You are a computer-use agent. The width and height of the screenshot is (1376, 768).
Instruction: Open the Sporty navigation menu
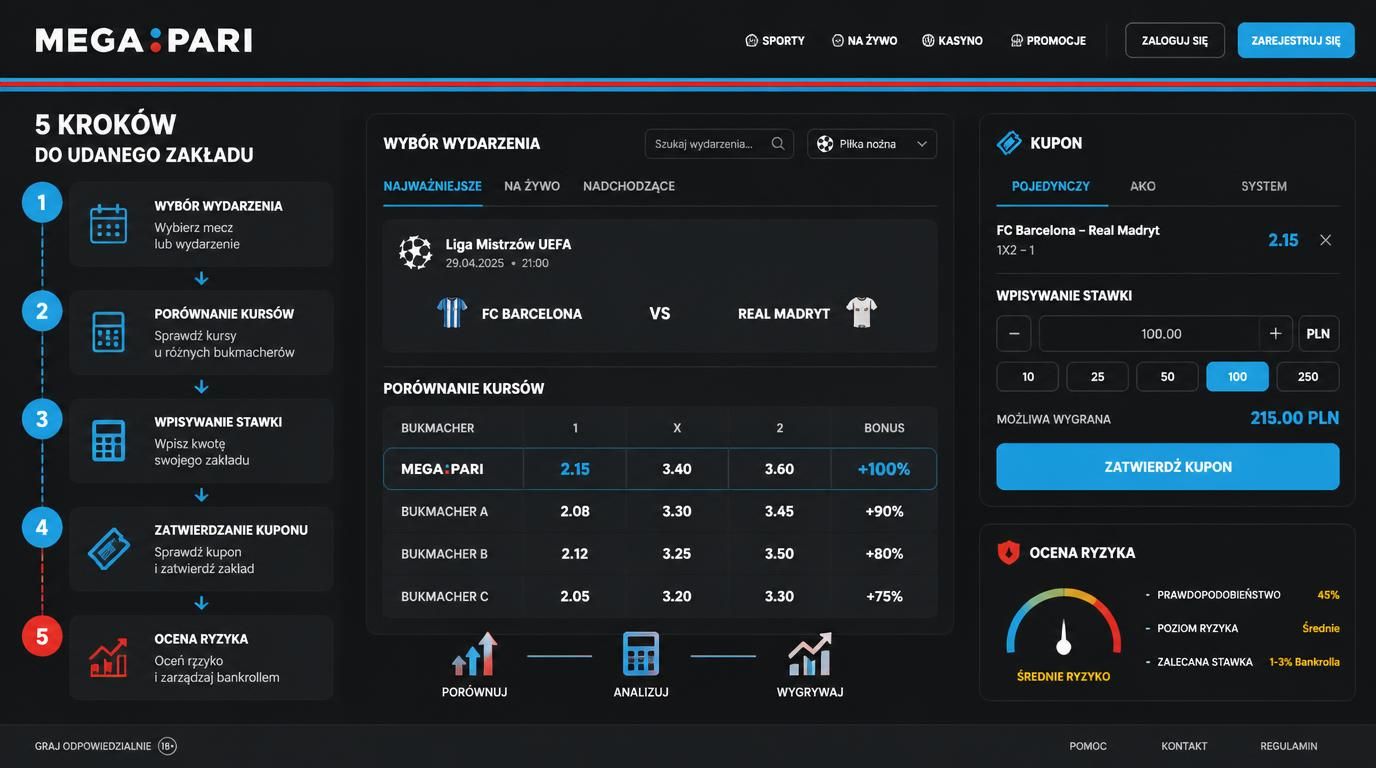coord(775,41)
